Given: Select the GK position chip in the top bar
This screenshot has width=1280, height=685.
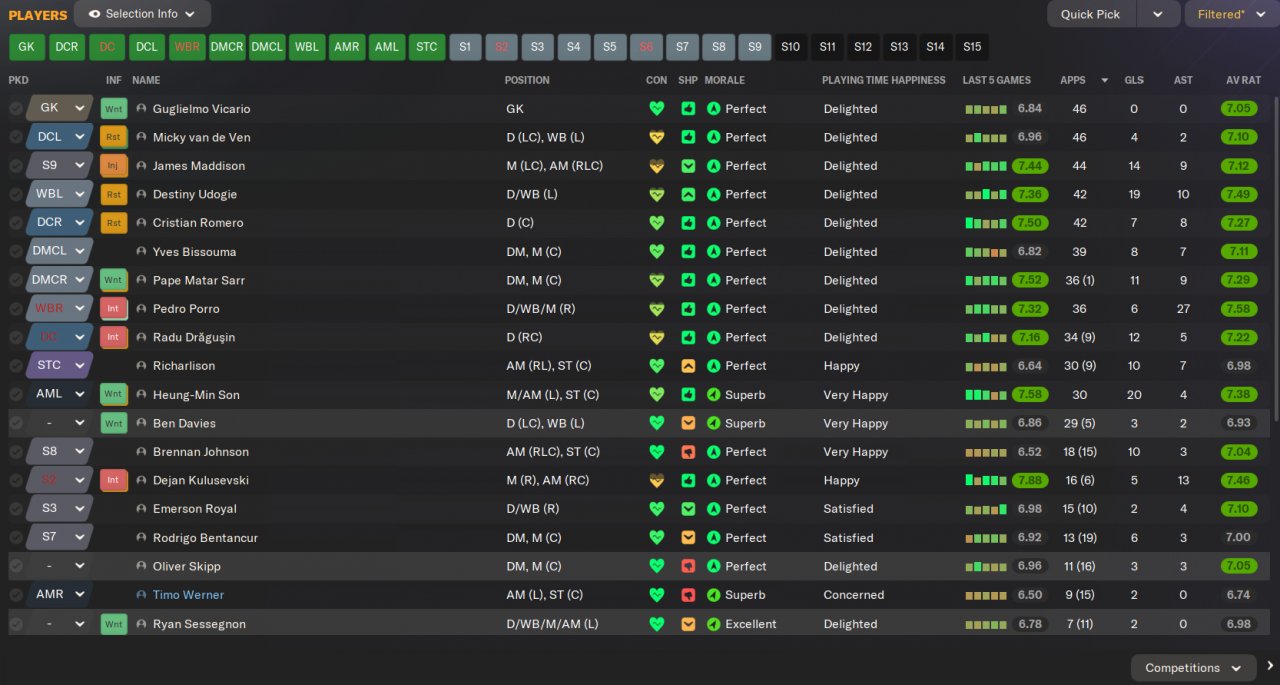Looking at the screenshot, I should tap(26, 47).
